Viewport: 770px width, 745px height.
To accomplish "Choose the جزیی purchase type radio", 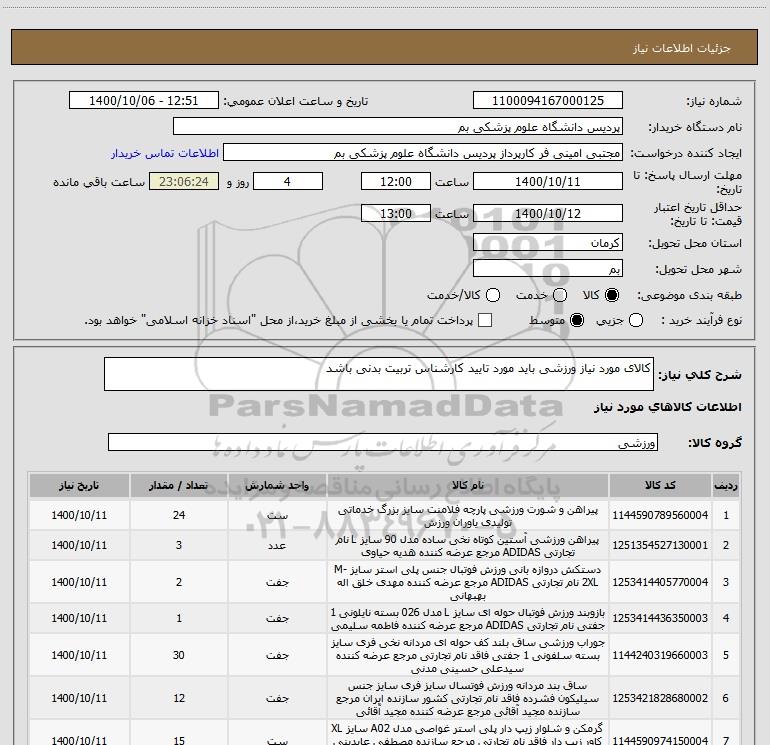I will 635,320.
